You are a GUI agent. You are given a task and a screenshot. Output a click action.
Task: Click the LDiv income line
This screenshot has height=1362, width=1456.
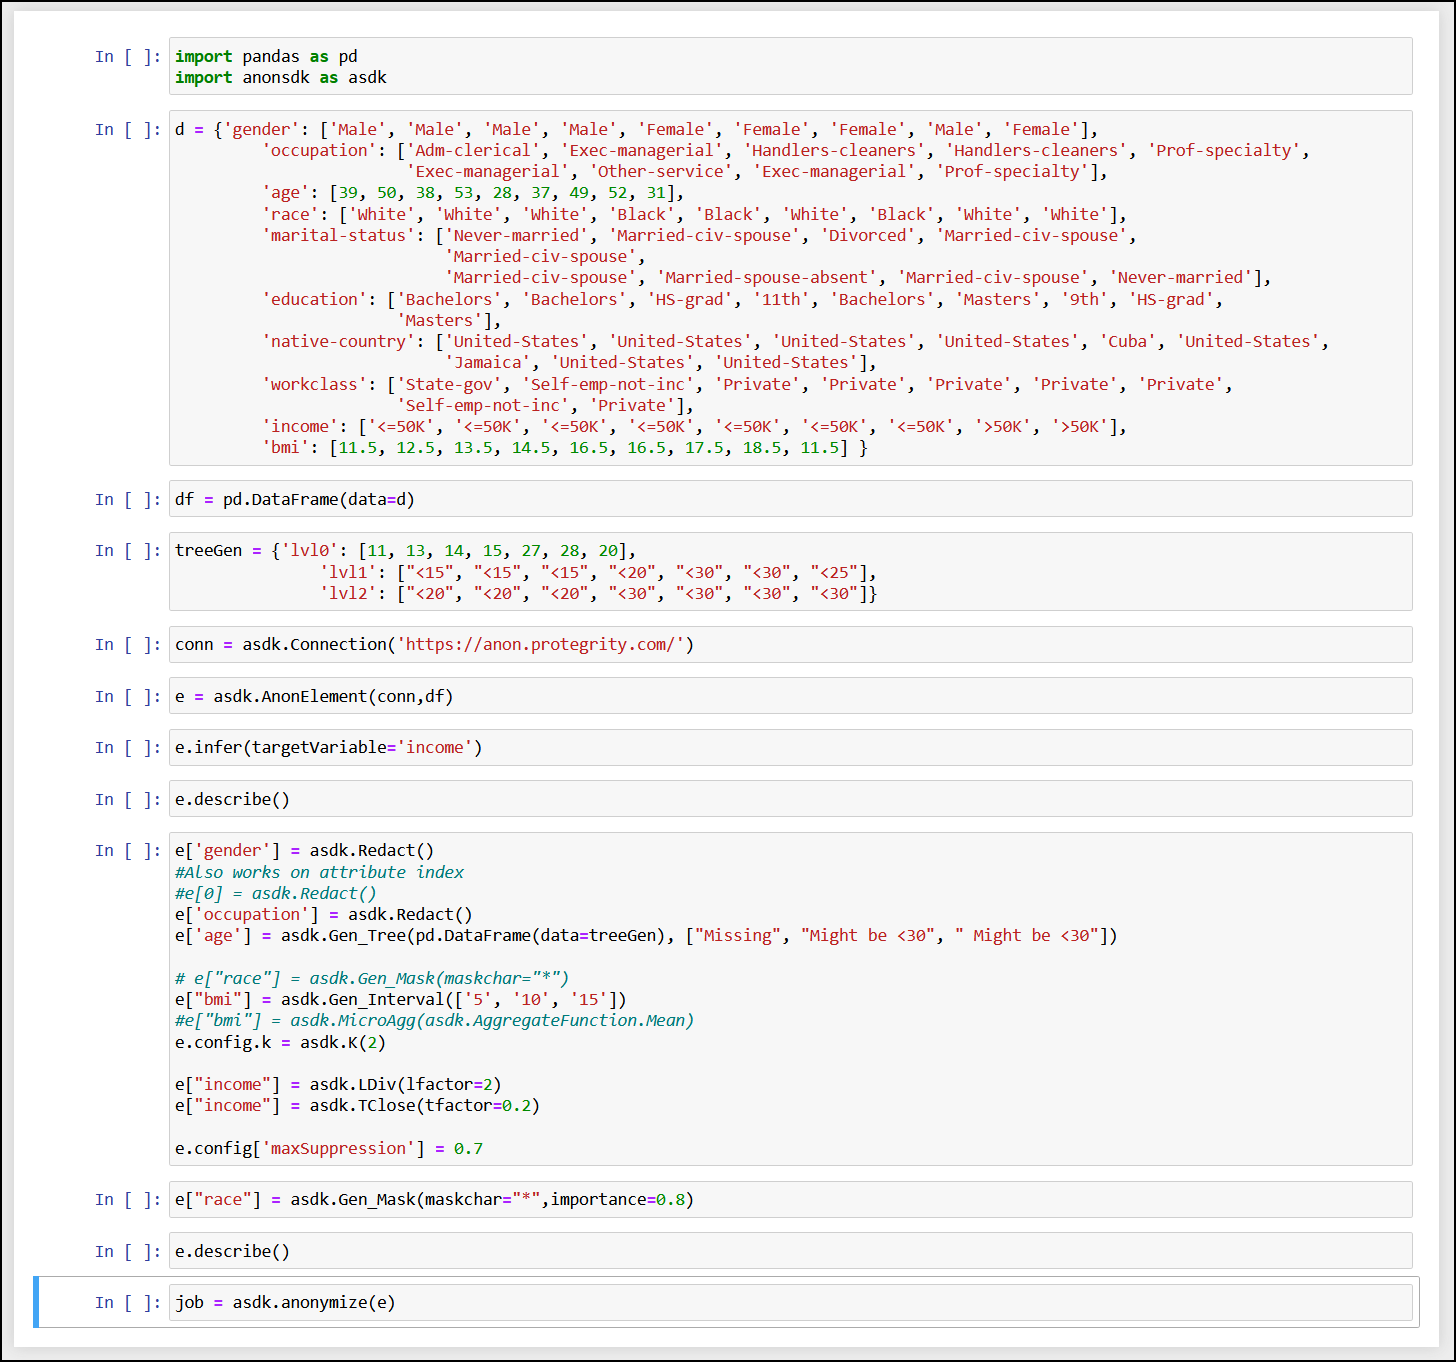pyautogui.click(x=338, y=1084)
